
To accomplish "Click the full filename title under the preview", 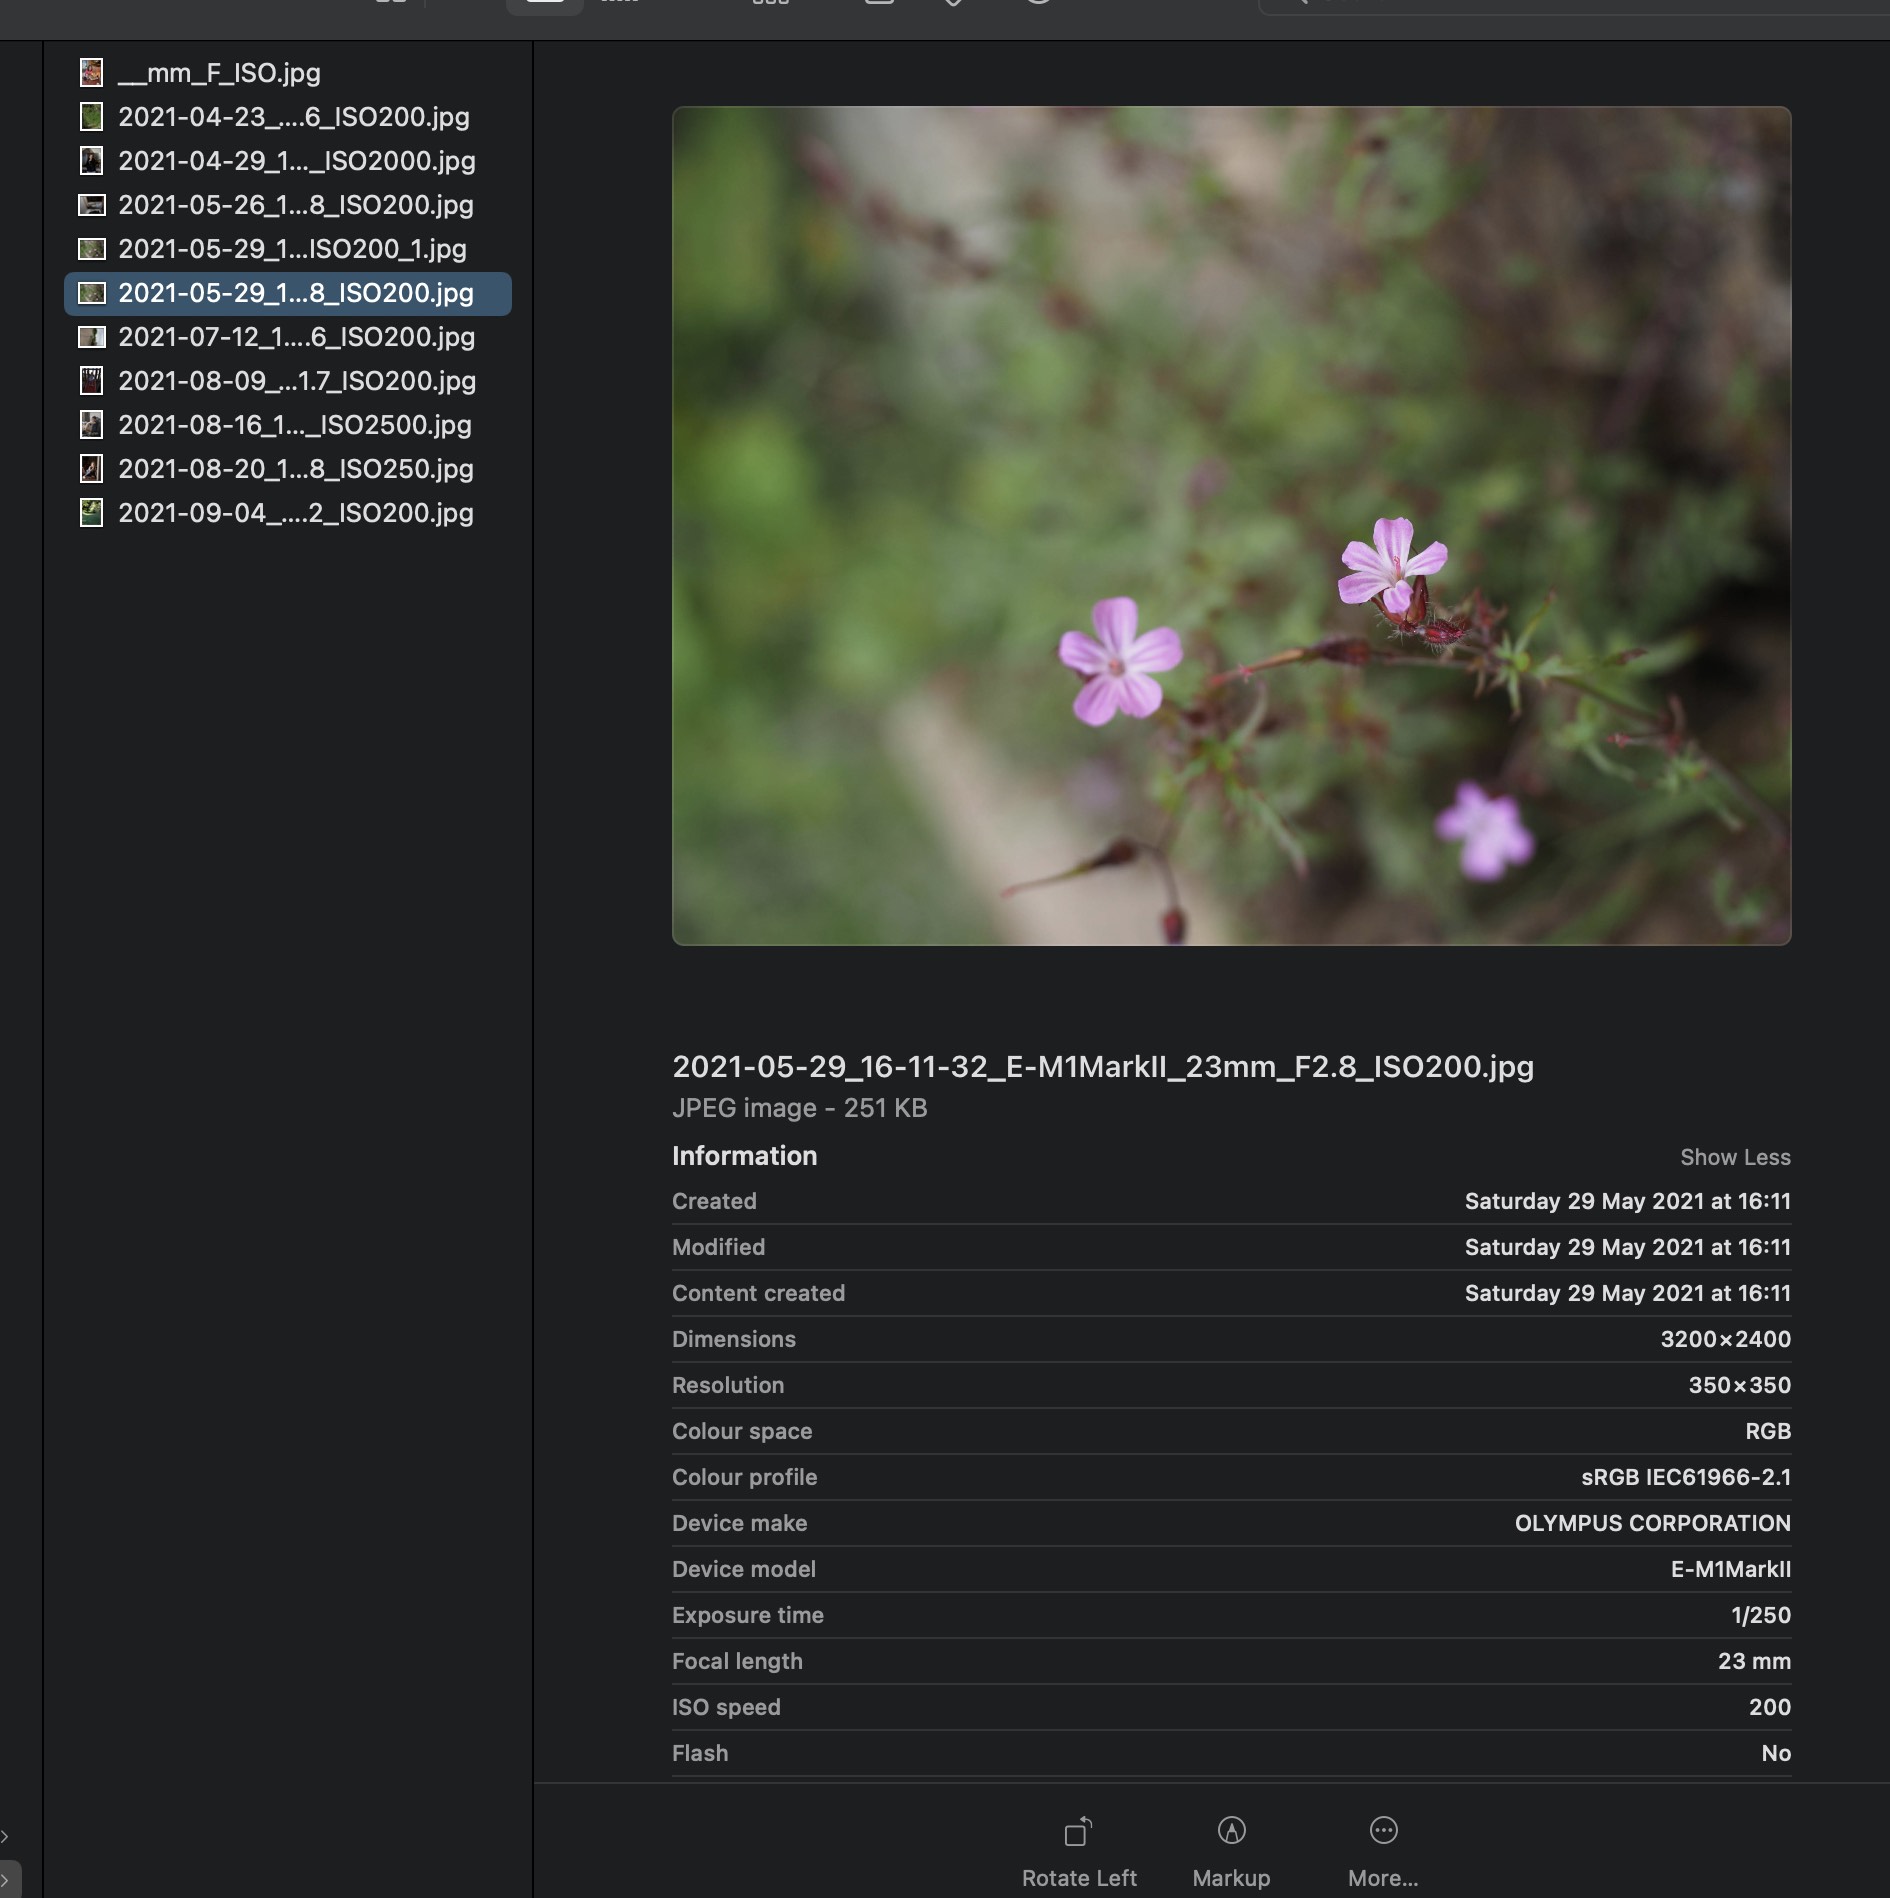I will 1103,1067.
